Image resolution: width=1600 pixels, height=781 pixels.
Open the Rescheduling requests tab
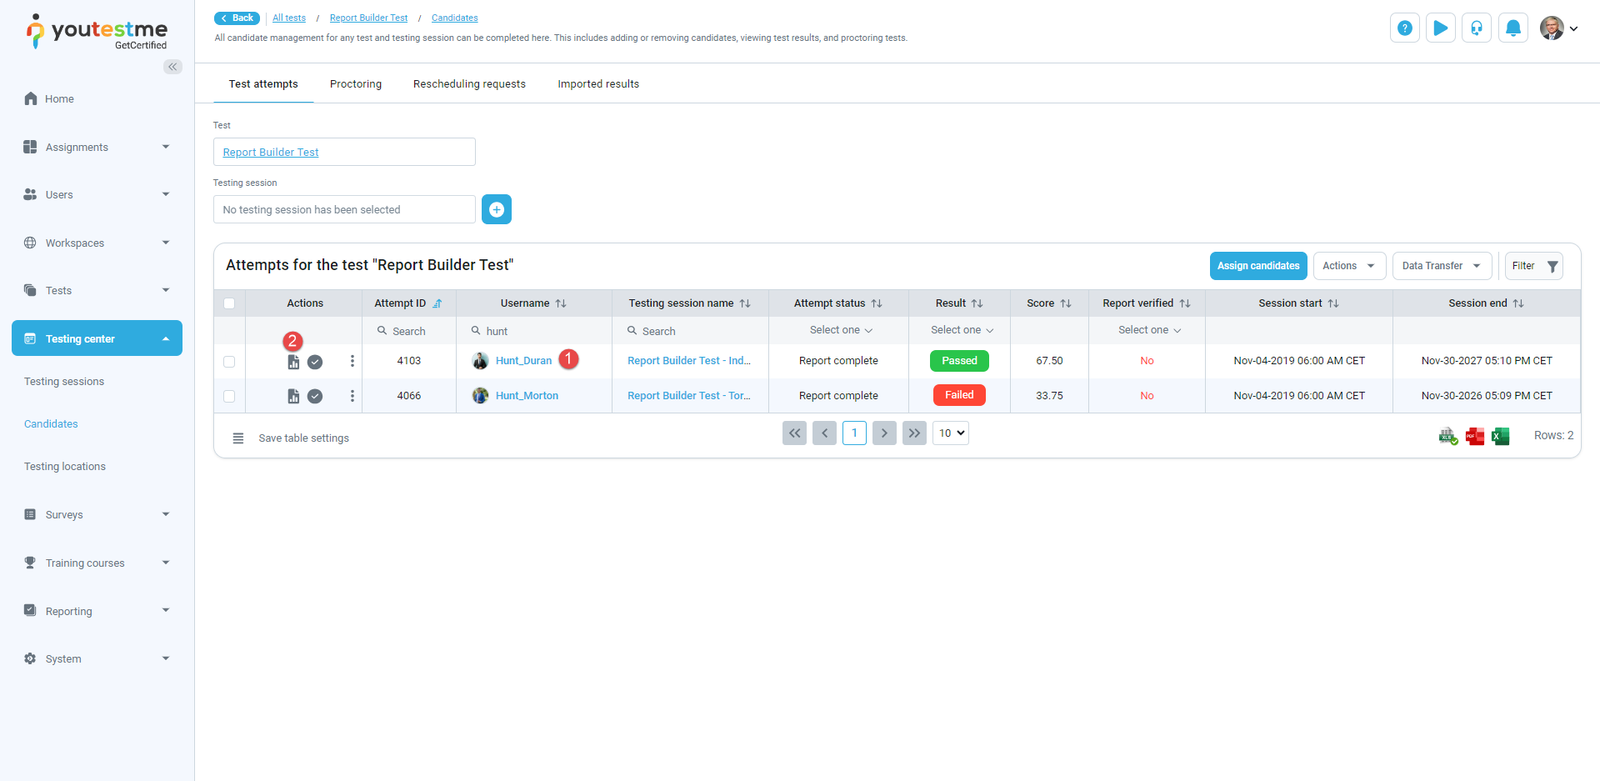(x=469, y=84)
